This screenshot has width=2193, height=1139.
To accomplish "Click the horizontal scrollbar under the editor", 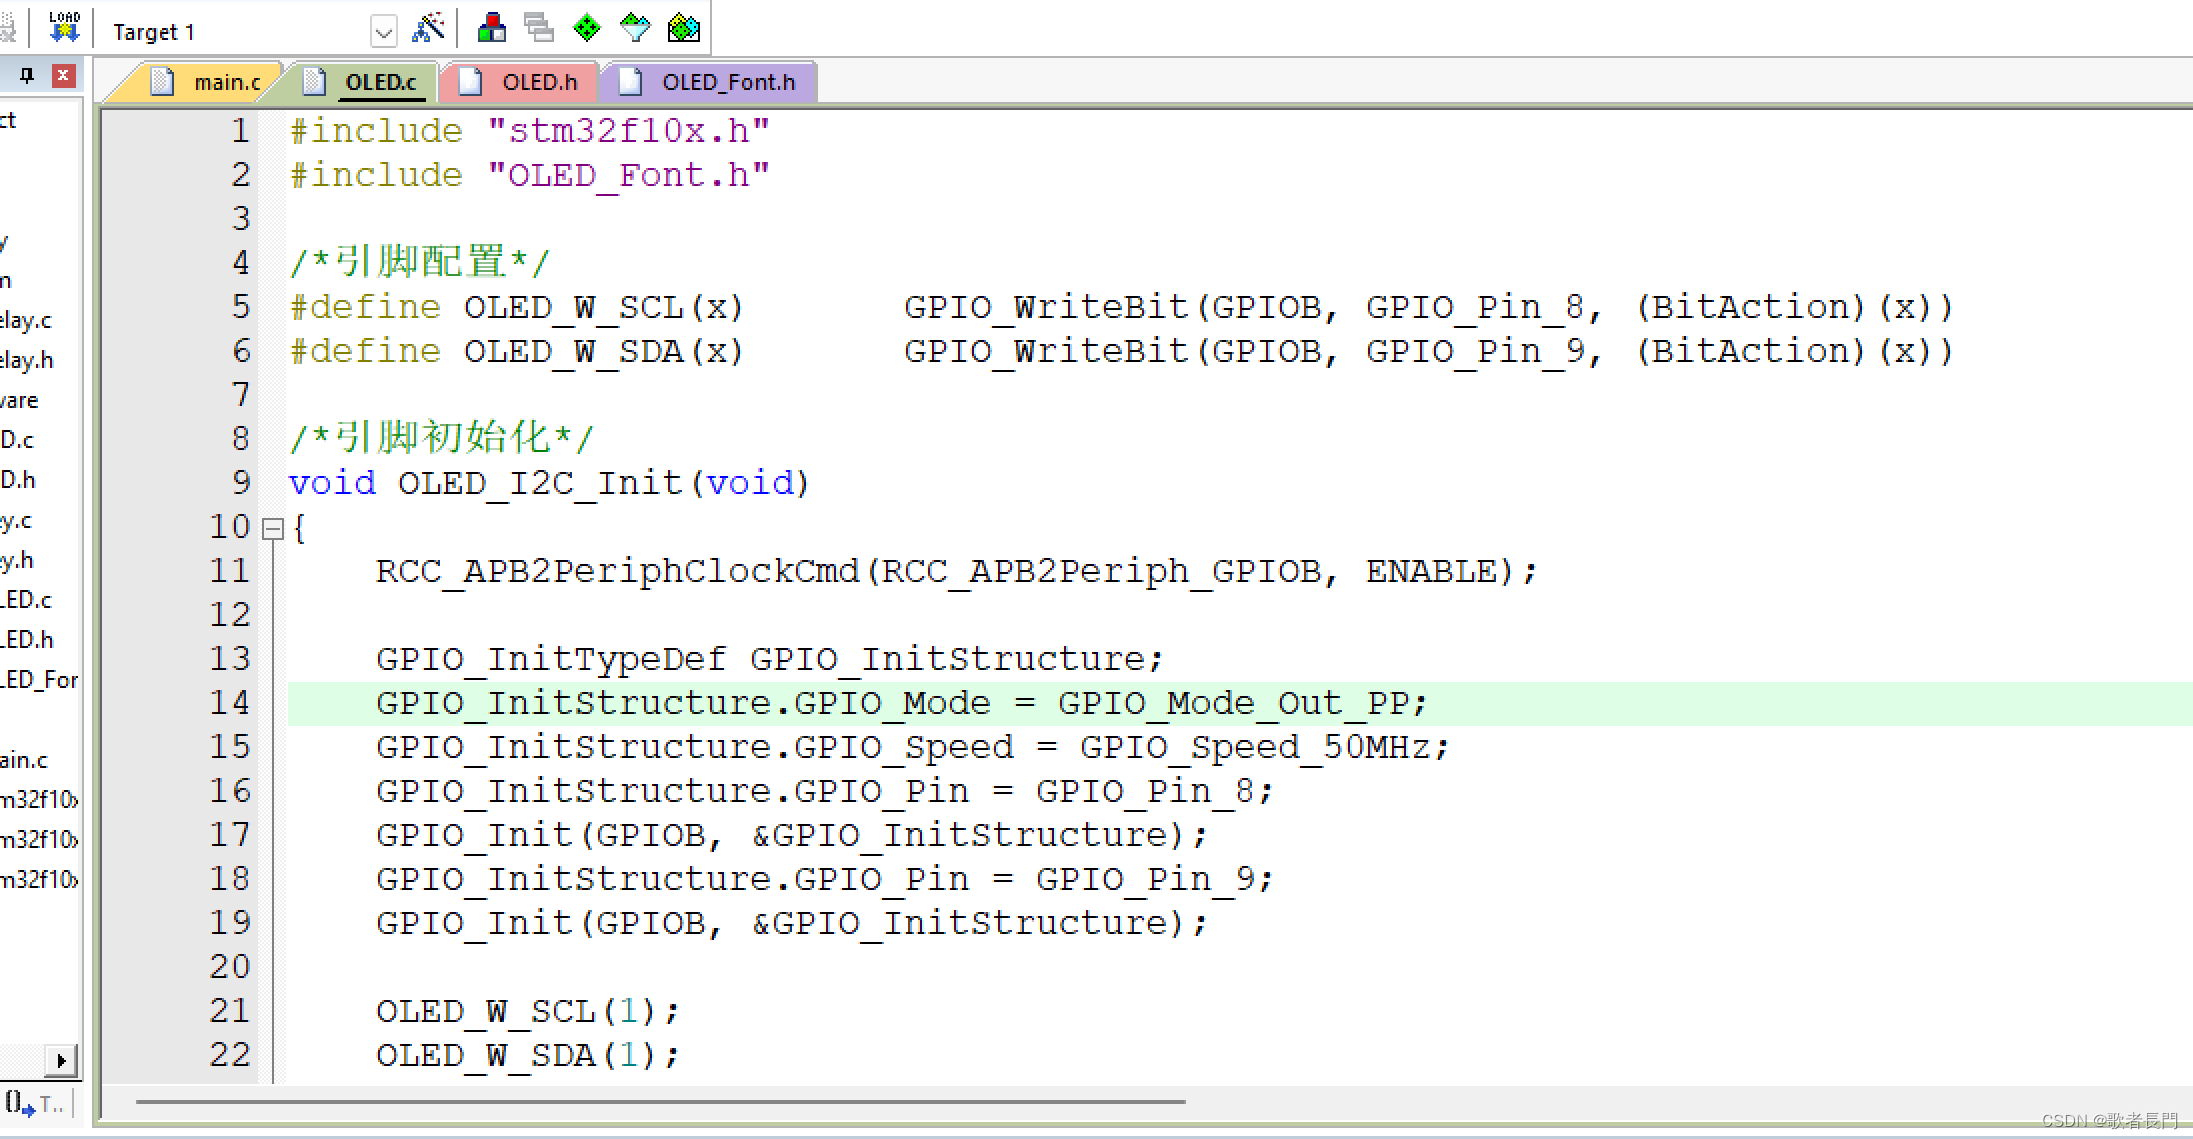I will (x=660, y=1102).
